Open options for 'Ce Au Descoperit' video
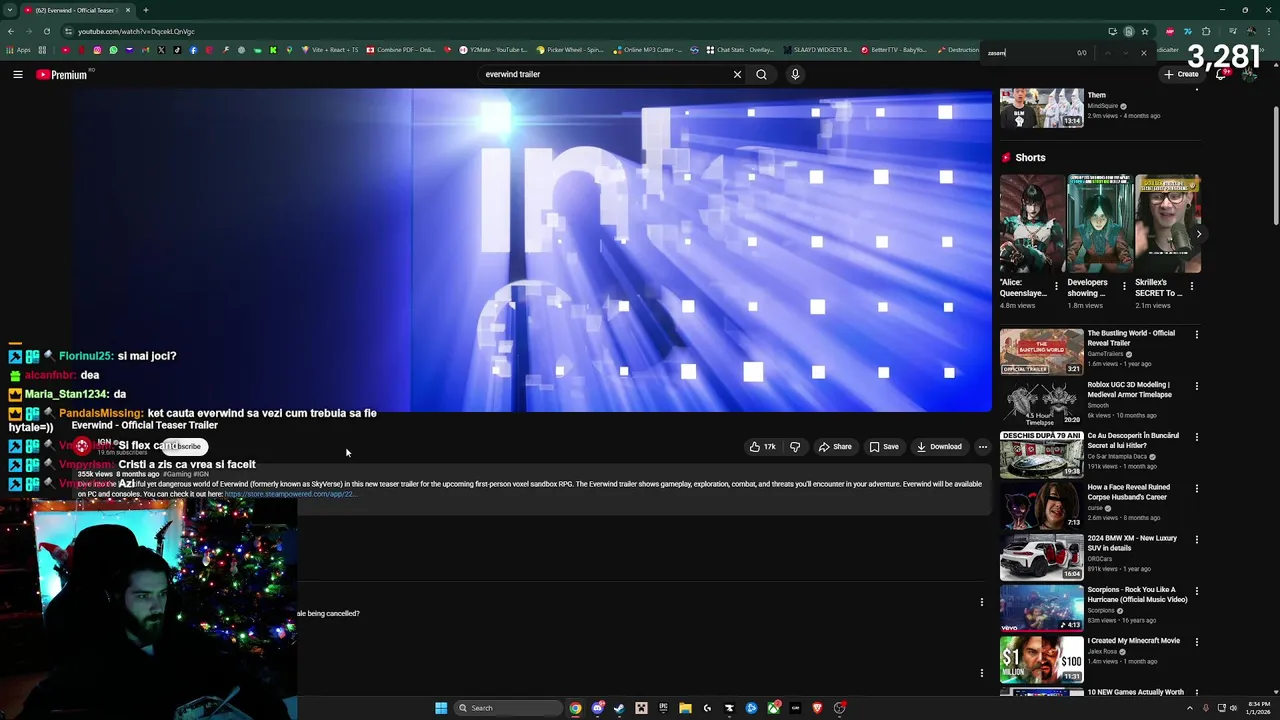Image resolution: width=1280 pixels, height=720 pixels. point(1196,437)
